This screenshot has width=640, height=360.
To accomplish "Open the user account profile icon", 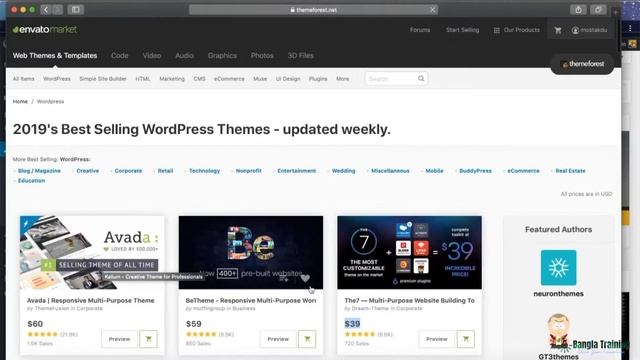I will [x=575, y=30].
